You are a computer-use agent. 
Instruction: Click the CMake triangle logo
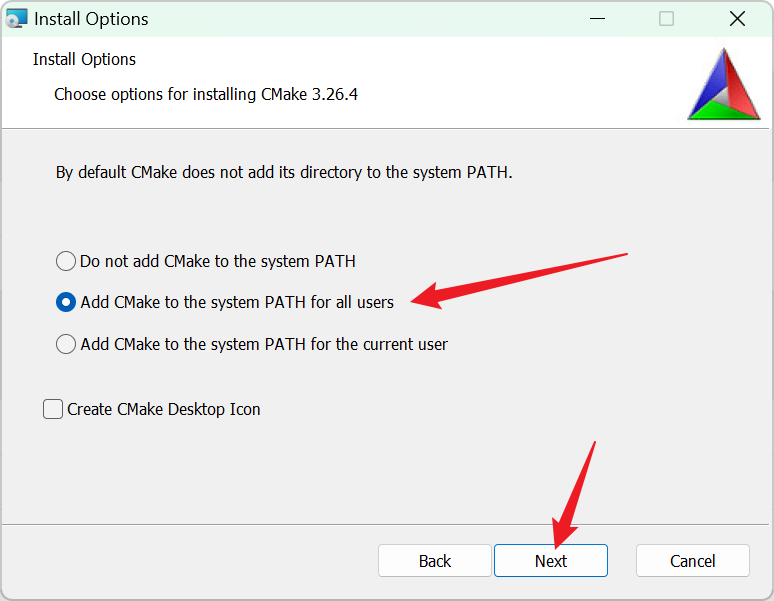tap(724, 84)
